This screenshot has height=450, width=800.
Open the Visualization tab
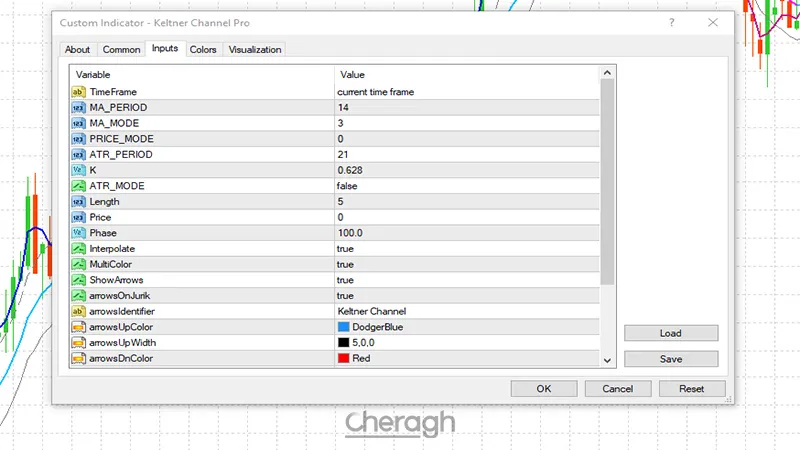click(255, 49)
